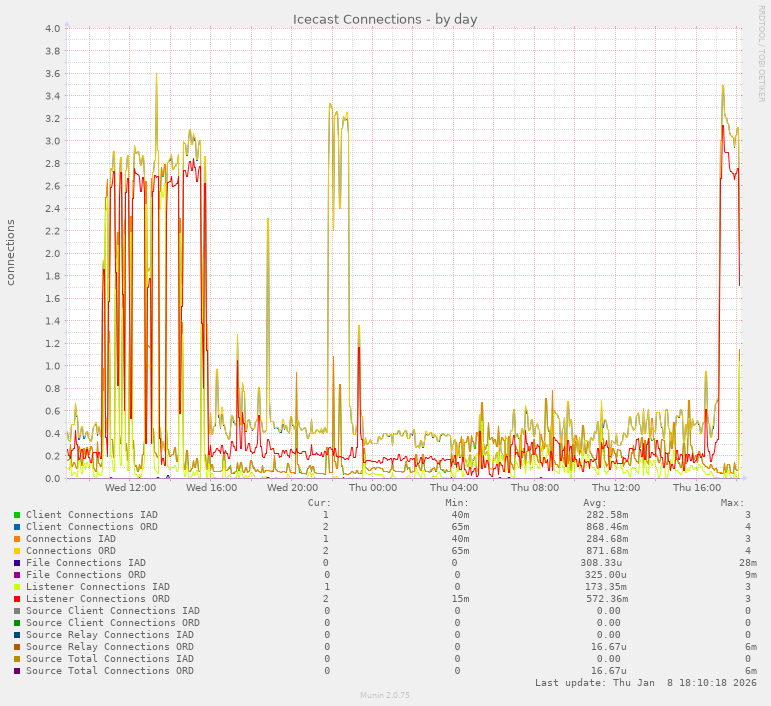Click the Last update timestamp text
This screenshot has width=771, height=706.
point(645,683)
